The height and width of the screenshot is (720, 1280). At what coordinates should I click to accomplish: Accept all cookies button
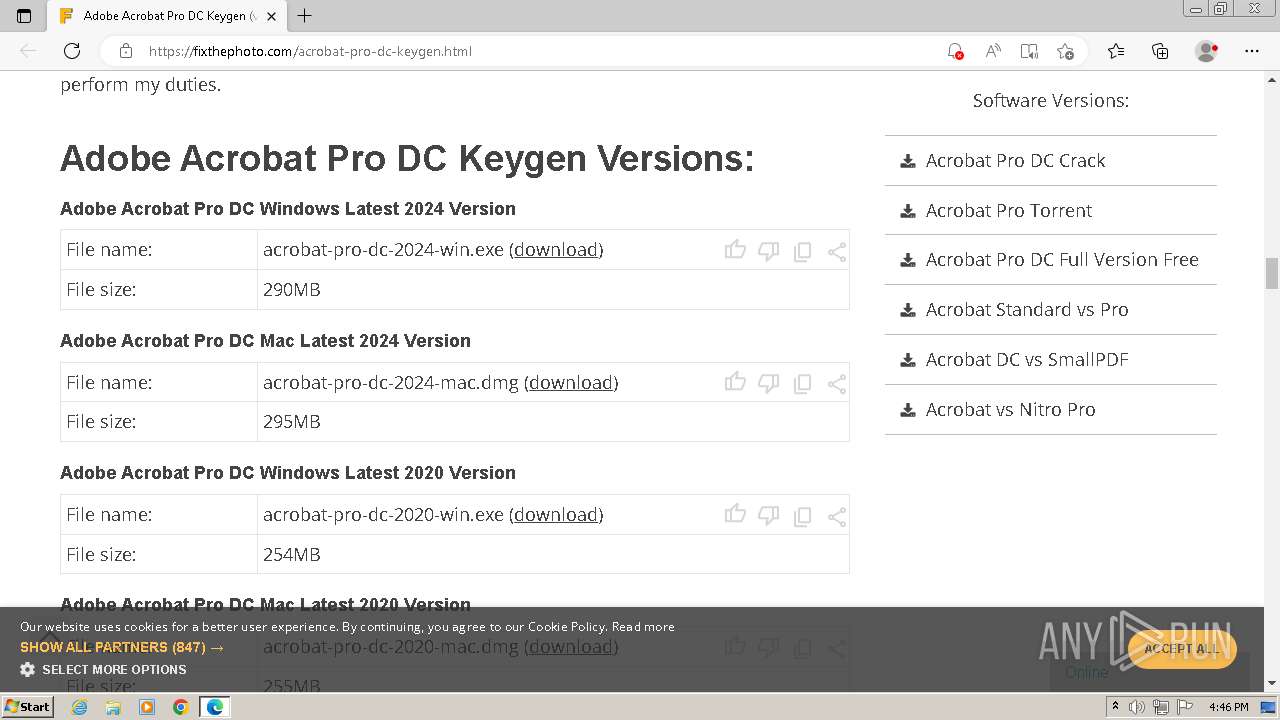coord(1182,649)
